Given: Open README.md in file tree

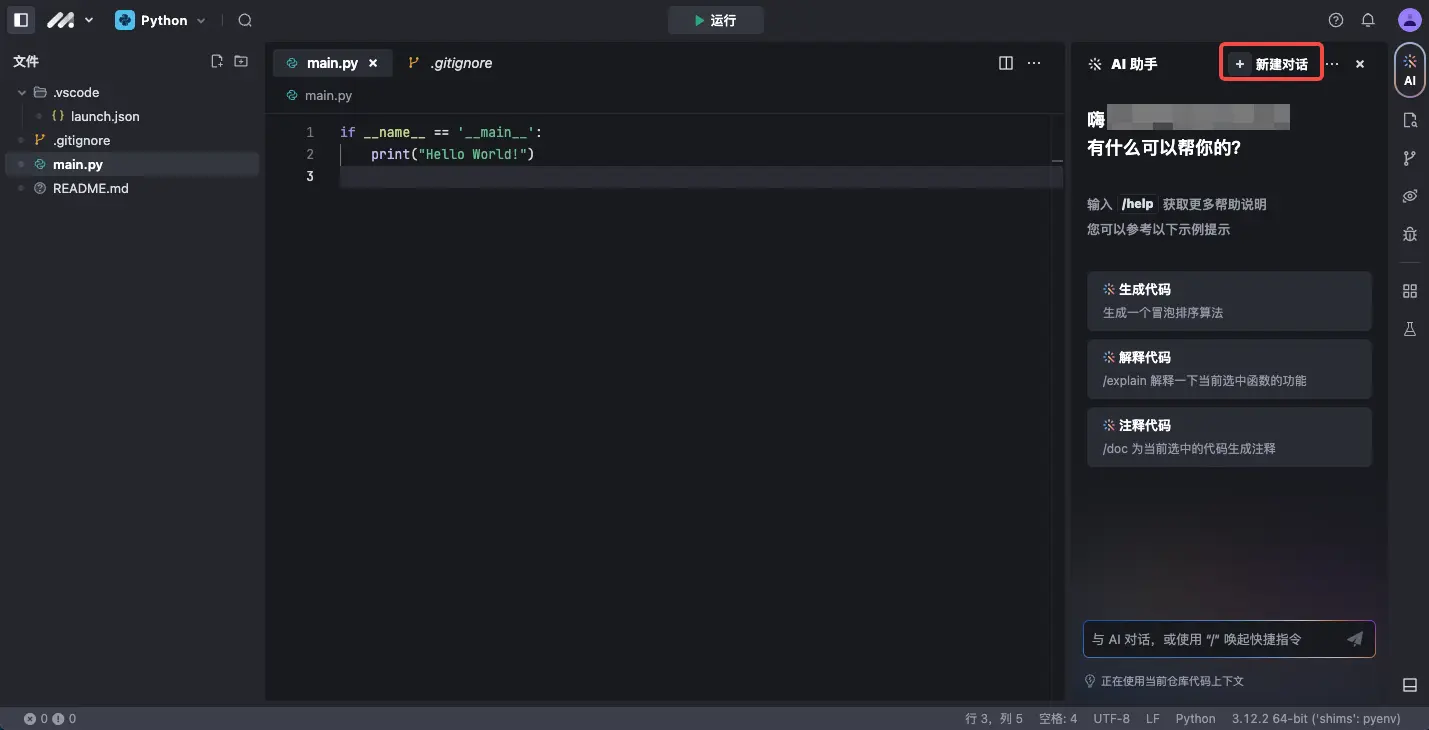Looking at the screenshot, I should [x=130, y=188].
